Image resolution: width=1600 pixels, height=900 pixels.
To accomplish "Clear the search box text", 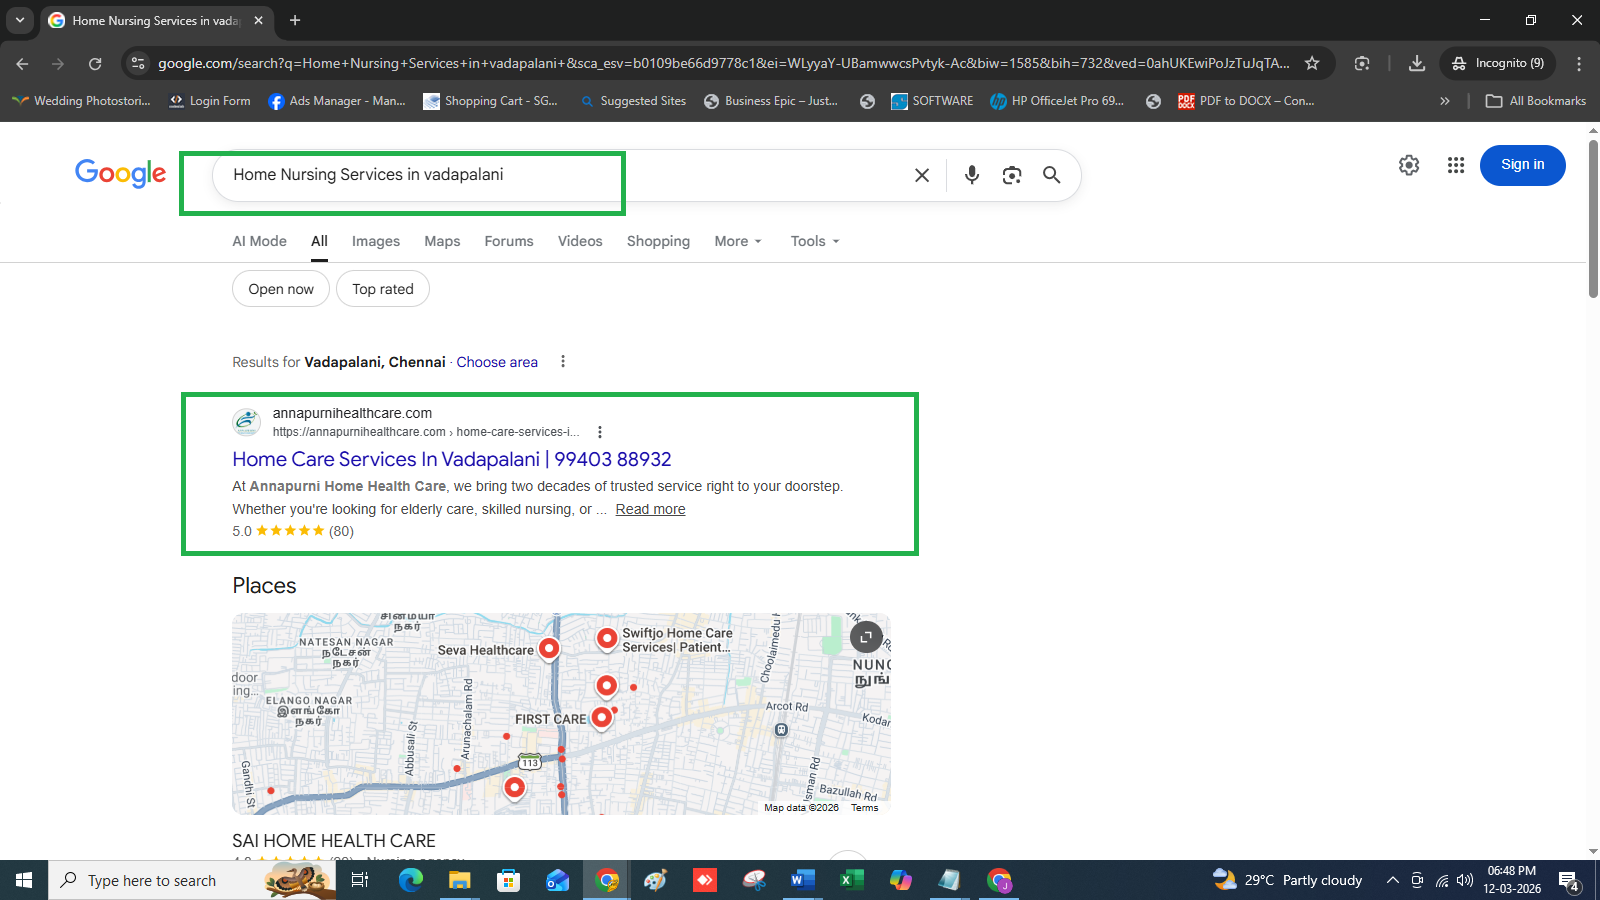I will (922, 175).
